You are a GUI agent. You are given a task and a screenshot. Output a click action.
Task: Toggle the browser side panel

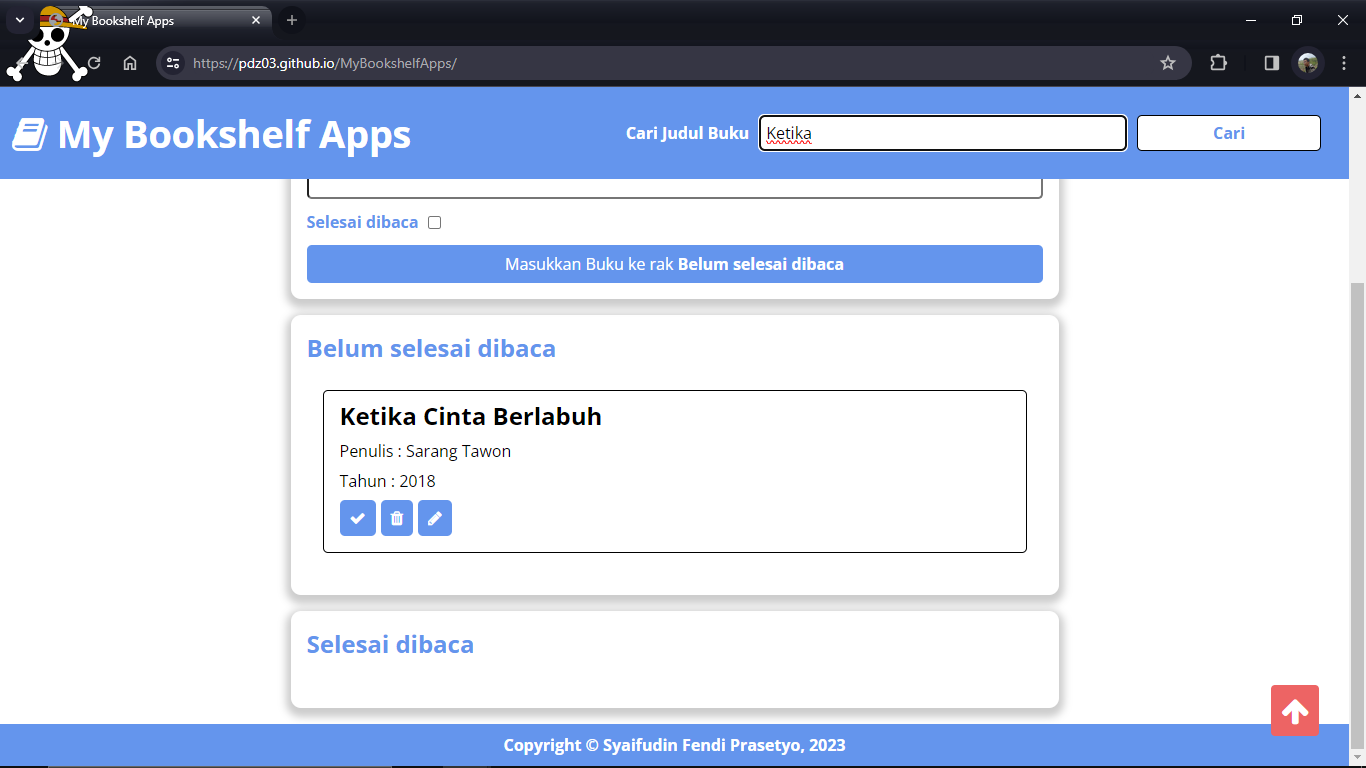pos(1272,63)
